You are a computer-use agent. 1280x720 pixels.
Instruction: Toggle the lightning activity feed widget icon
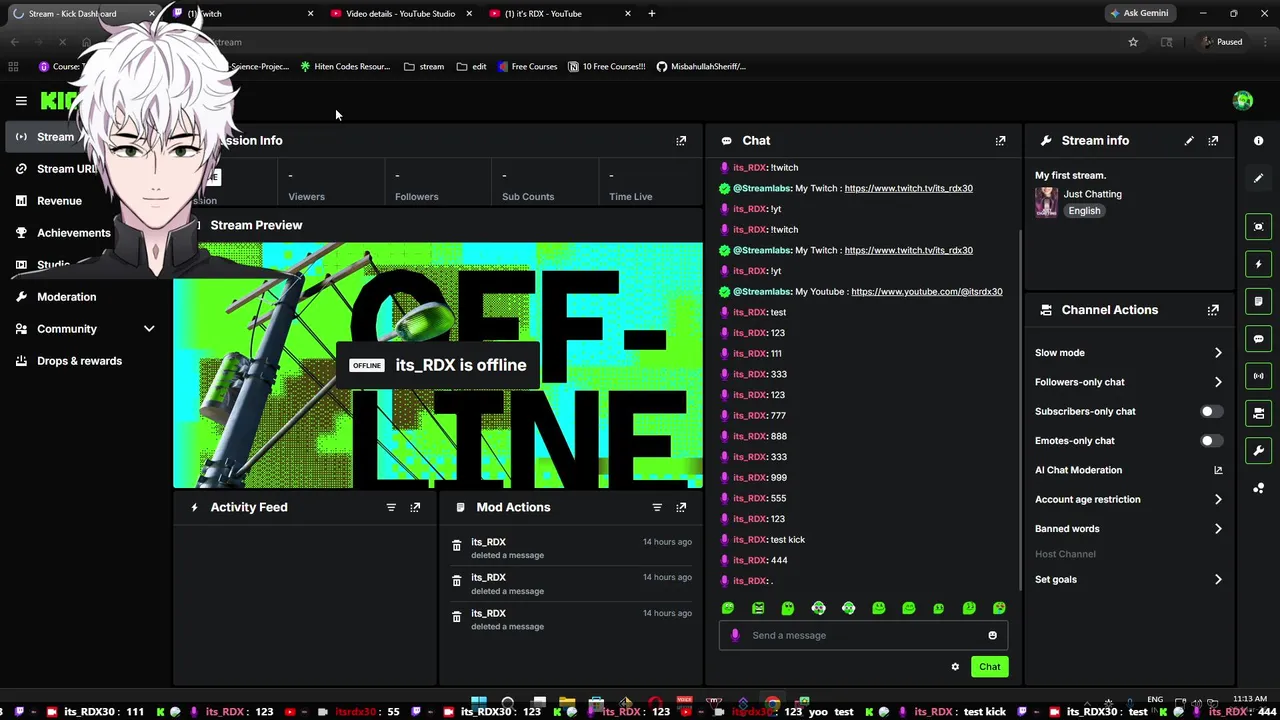coord(1258,264)
